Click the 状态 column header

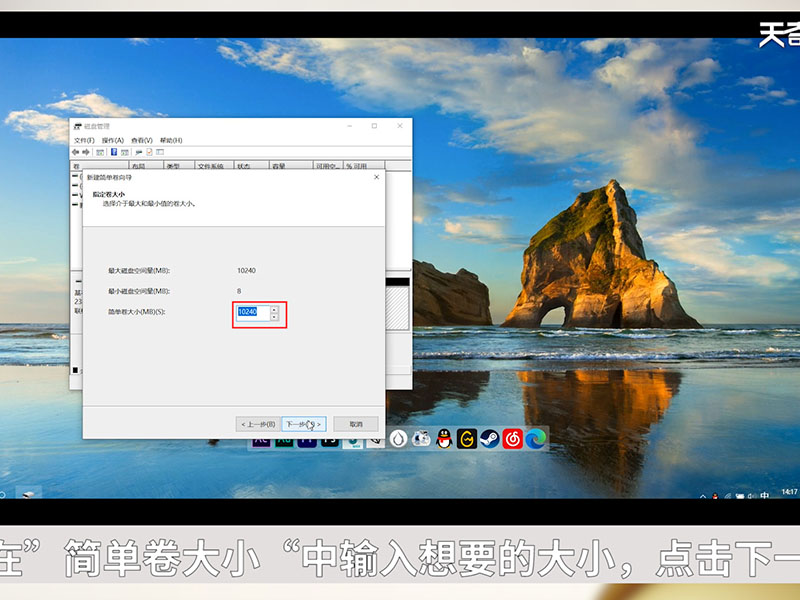click(x=252, y=166)
